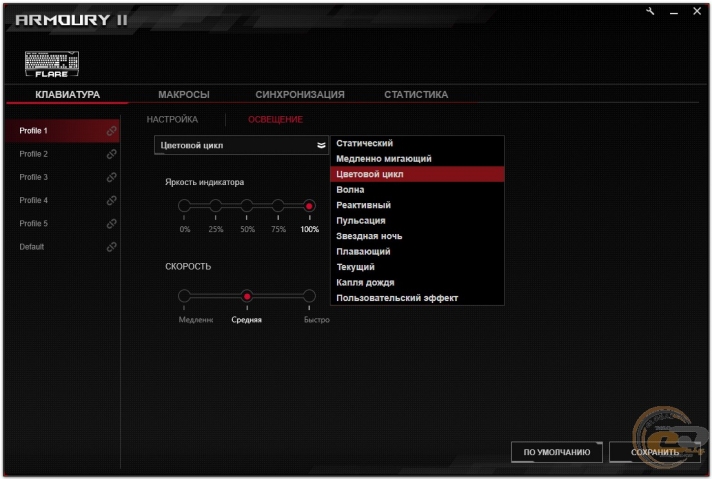
Task: Click the link icon next to Profile 4
Action: click(111, 201)
